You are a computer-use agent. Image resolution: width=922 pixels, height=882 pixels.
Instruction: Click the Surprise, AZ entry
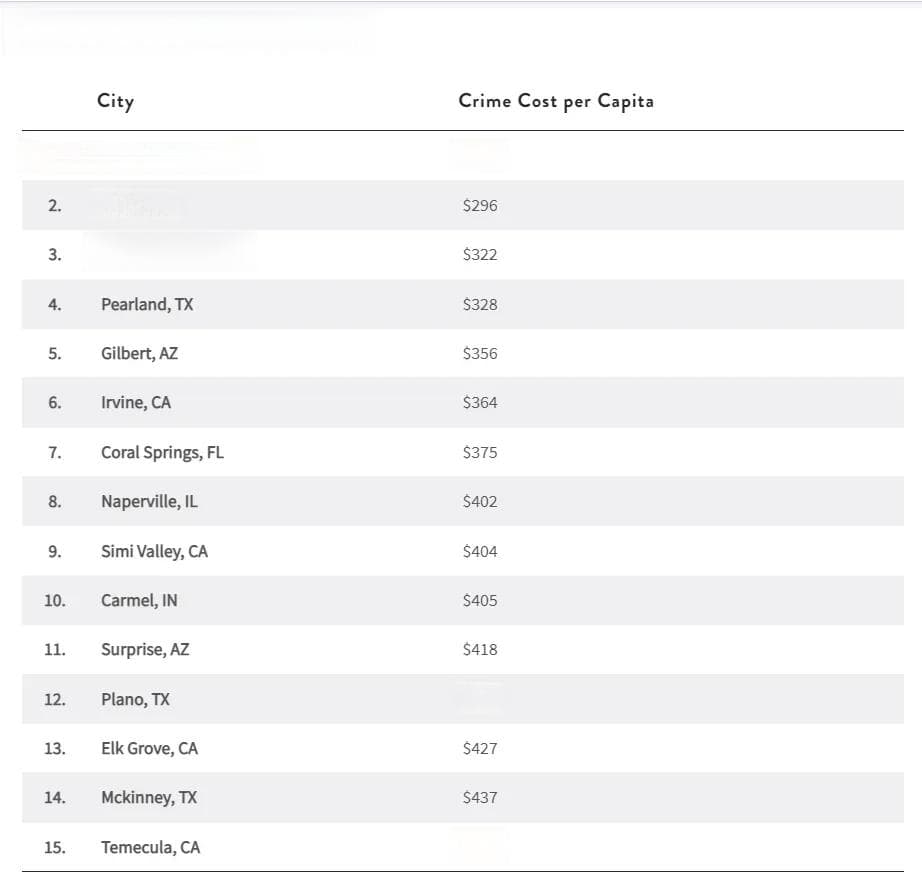tap(145, 650)
